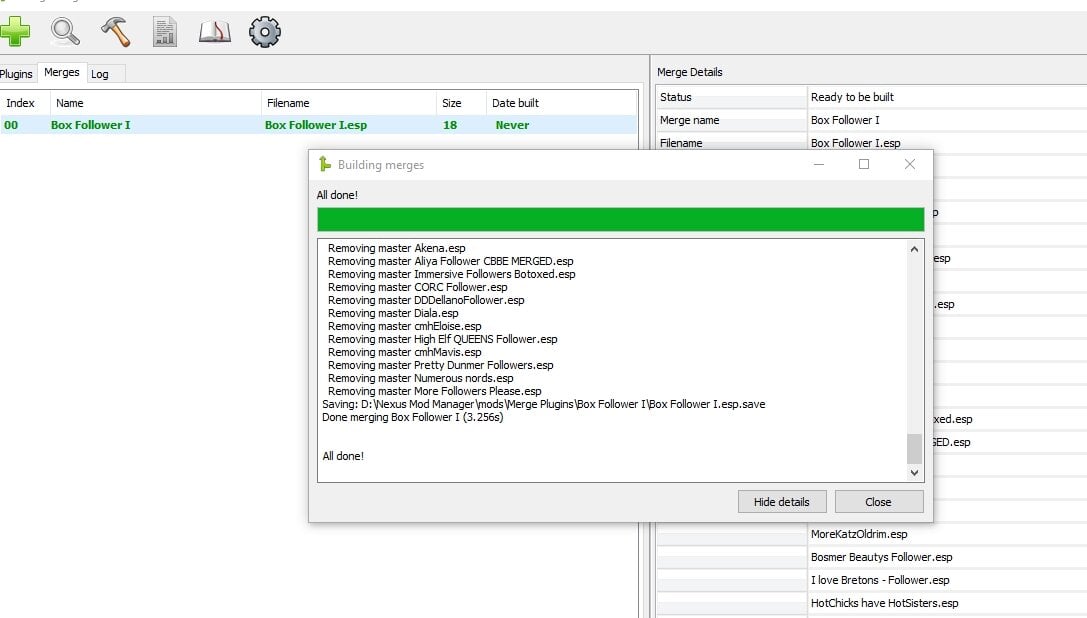
Task: Click the log scrollbar down arrow
Action: pos(914,472)
